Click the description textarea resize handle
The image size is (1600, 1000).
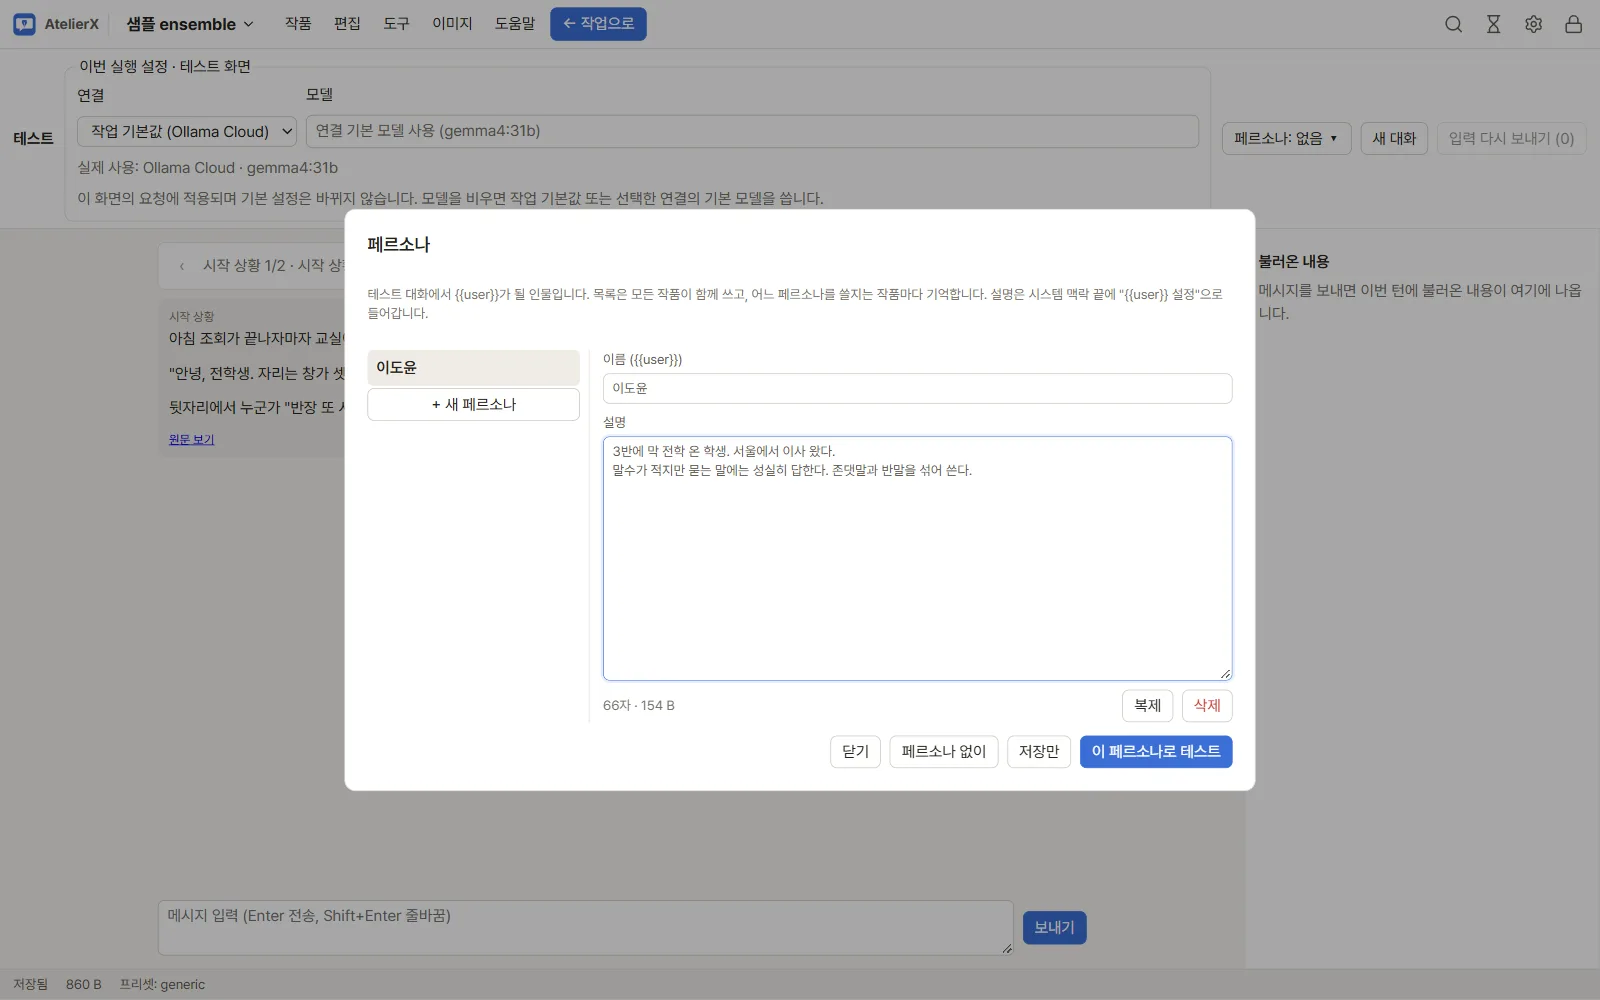click(x=1225, y=674)
